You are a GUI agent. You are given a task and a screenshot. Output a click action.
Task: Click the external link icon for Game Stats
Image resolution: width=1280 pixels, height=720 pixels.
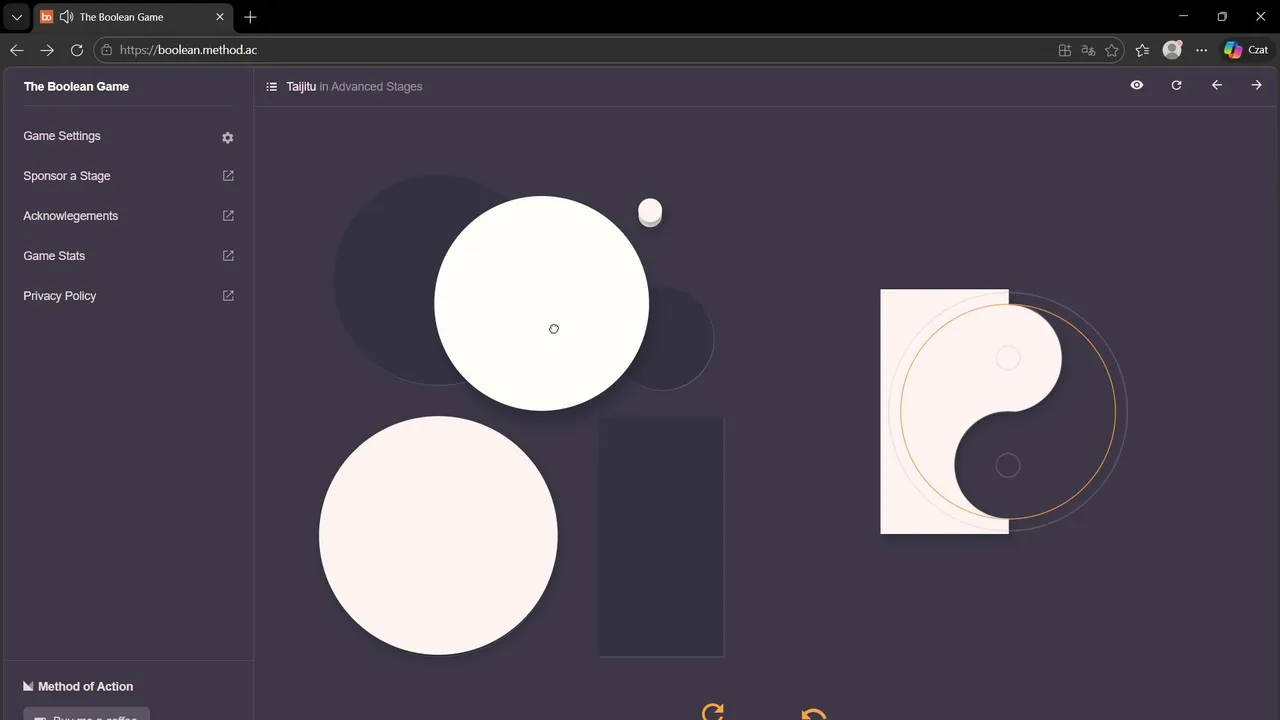pos(228,256)
